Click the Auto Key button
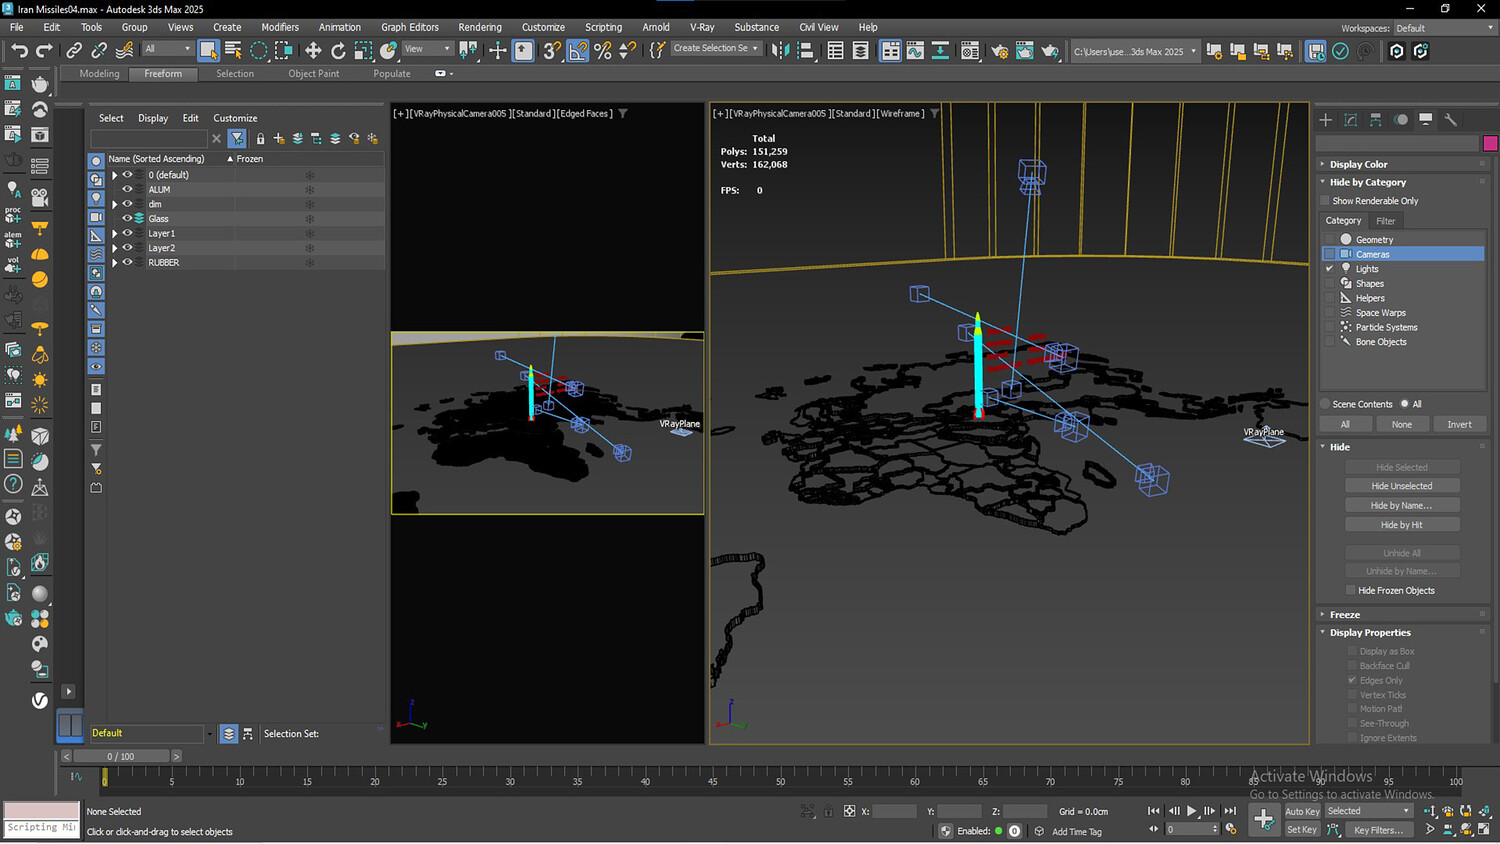Viewport: 1500px width, 844px height. [x=1301, y=812]
